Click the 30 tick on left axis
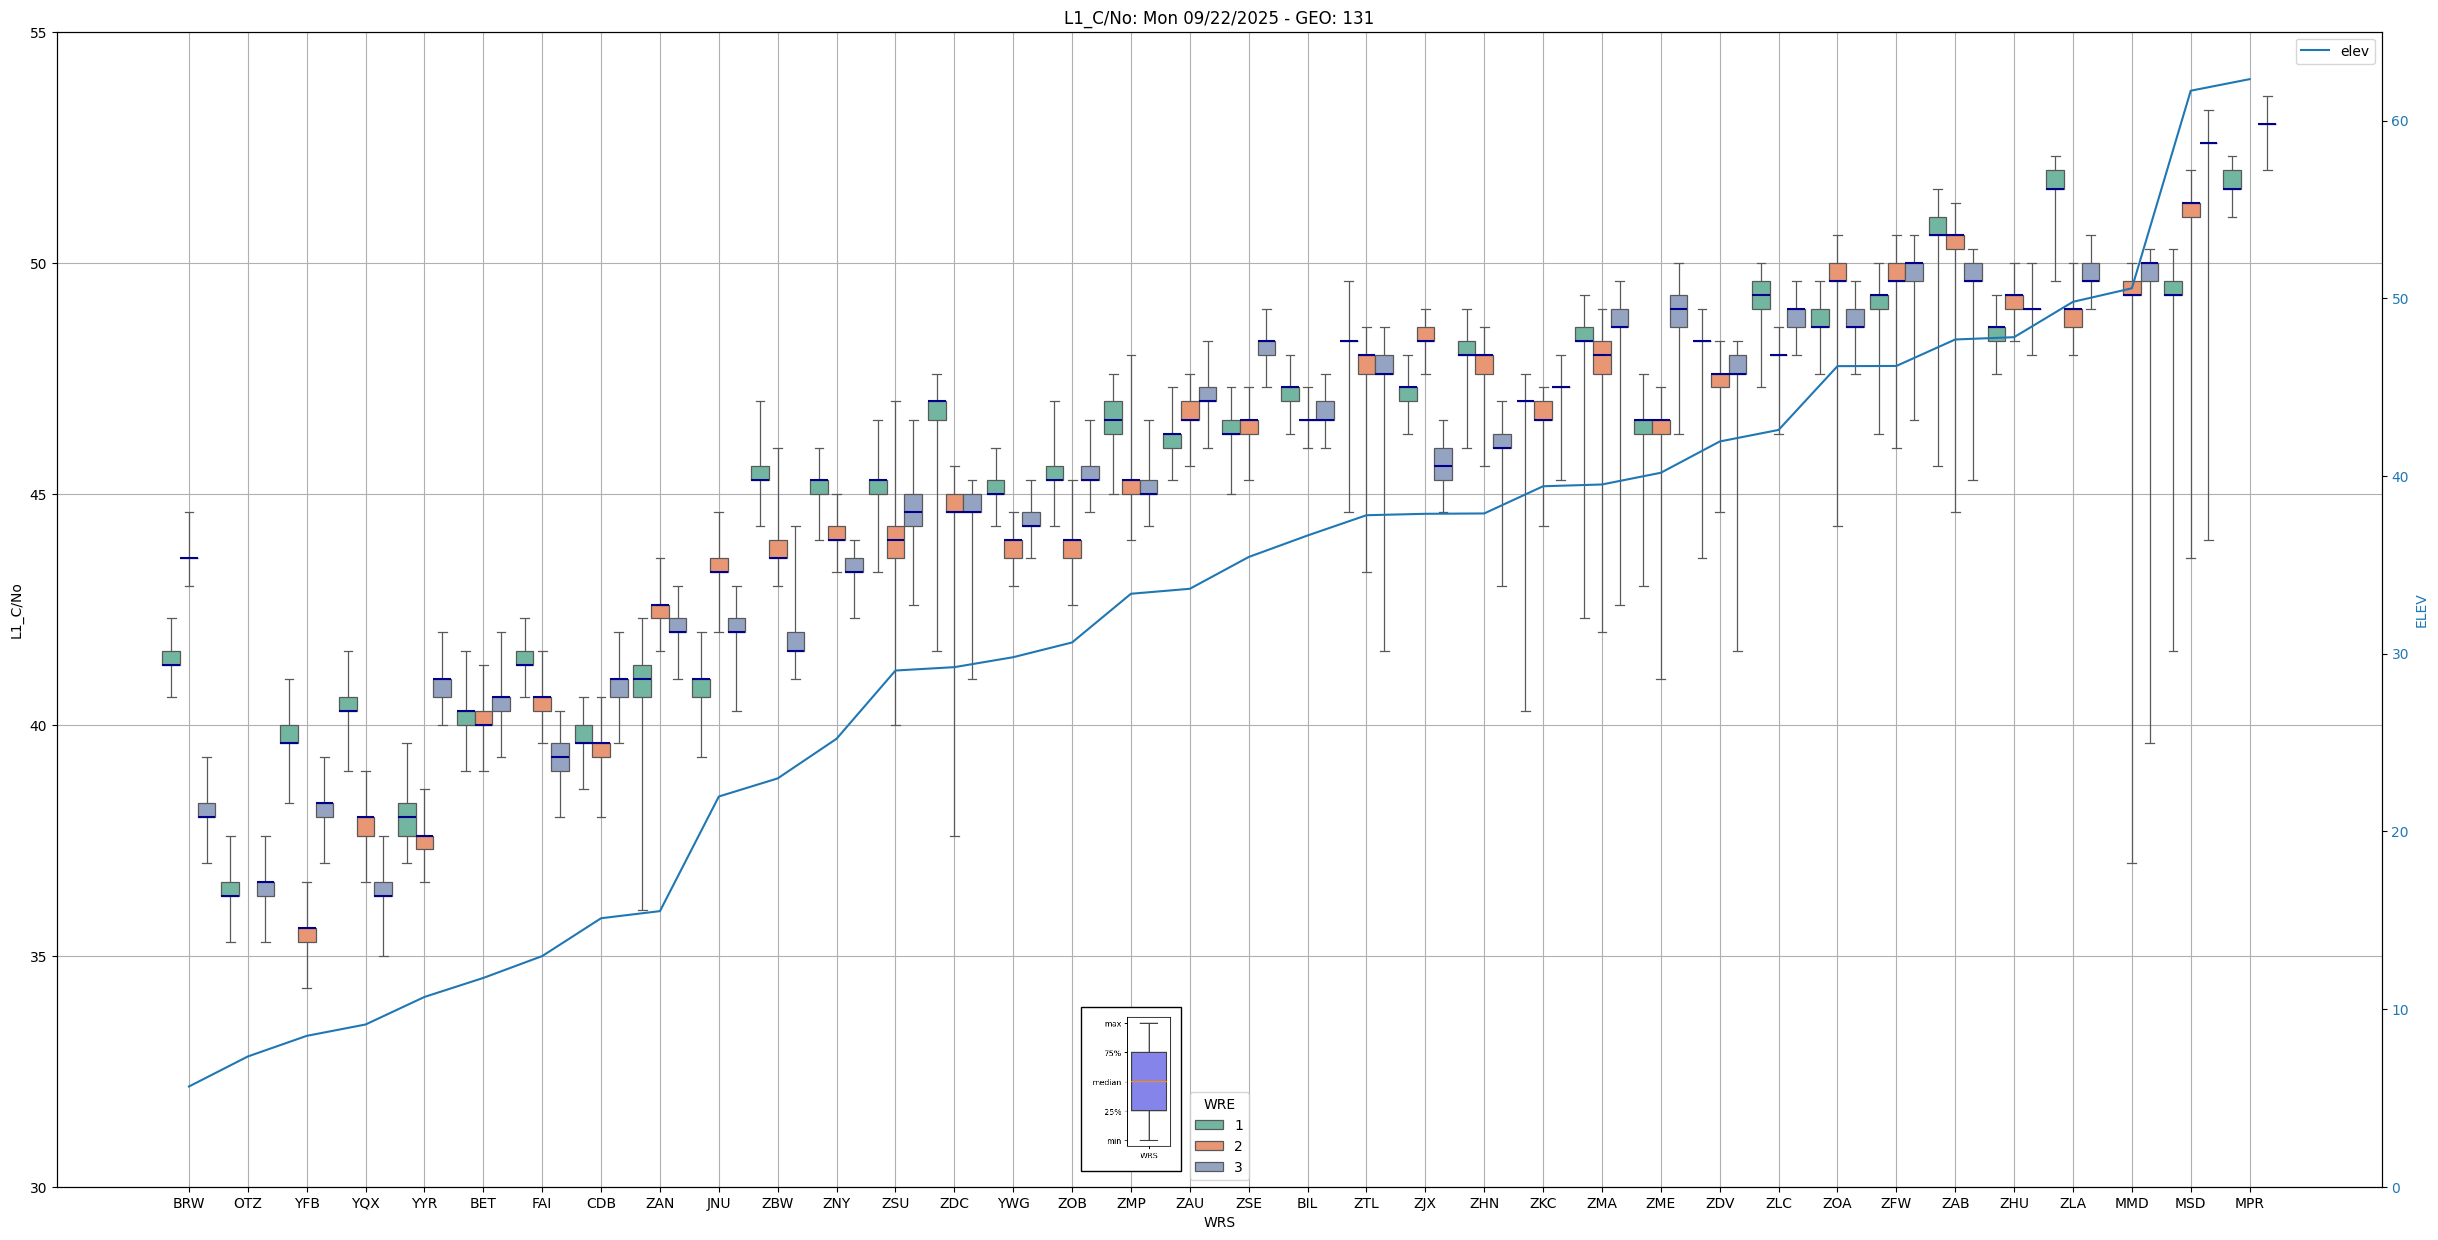Viewport: 2438px width, 1240px height. 39,1188
